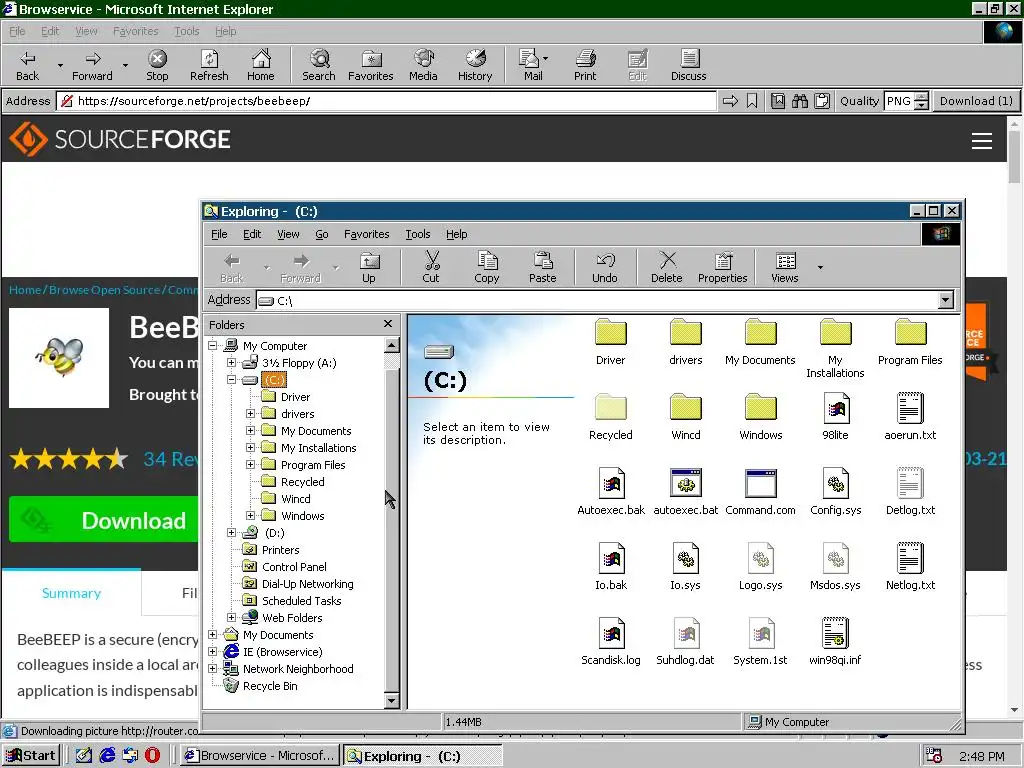Expand drivers folder in tree
The height and width of the screenshot is (768, 1024).
click(250, 413)
